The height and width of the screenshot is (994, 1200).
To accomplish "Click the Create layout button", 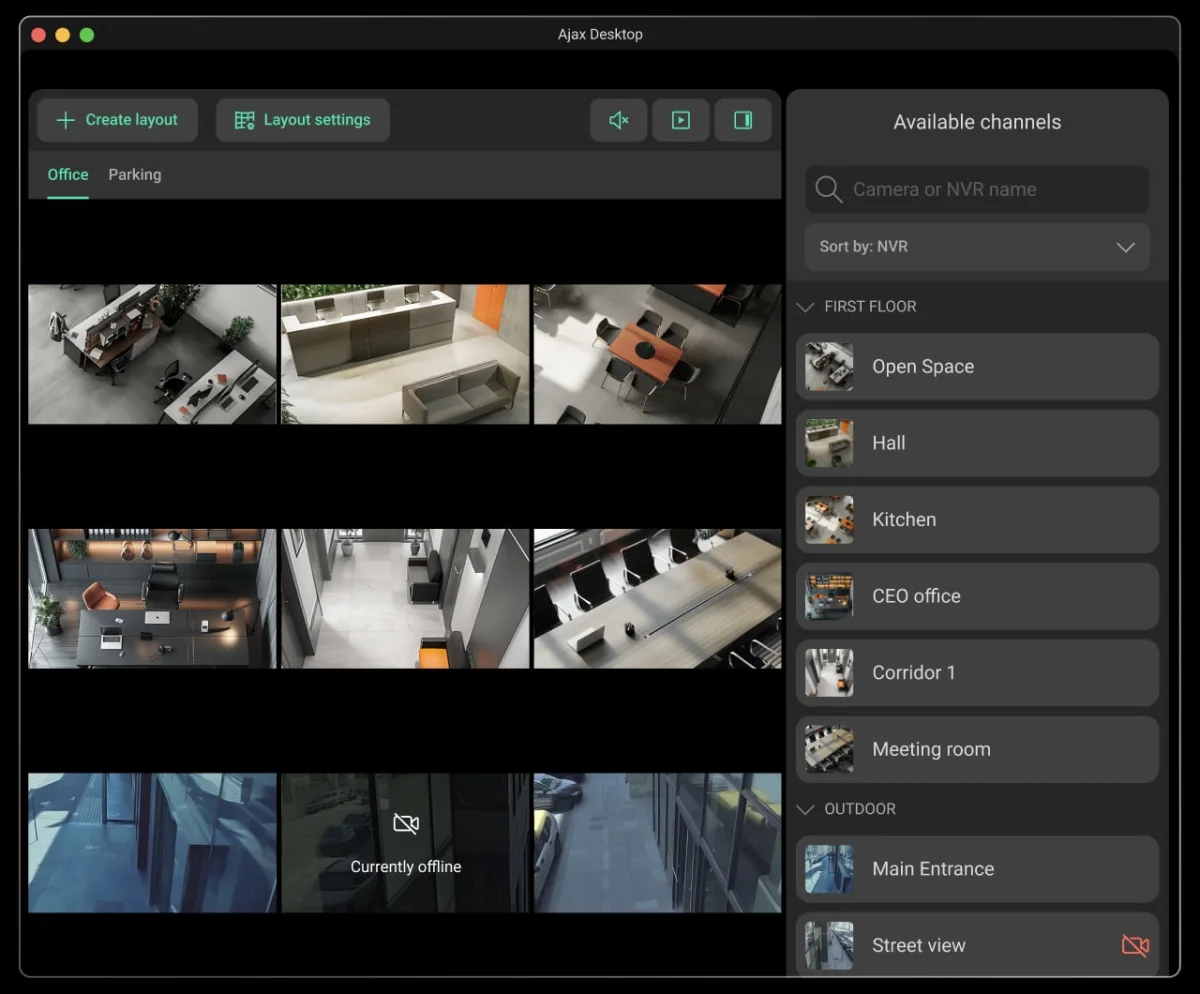I will 117,120.
